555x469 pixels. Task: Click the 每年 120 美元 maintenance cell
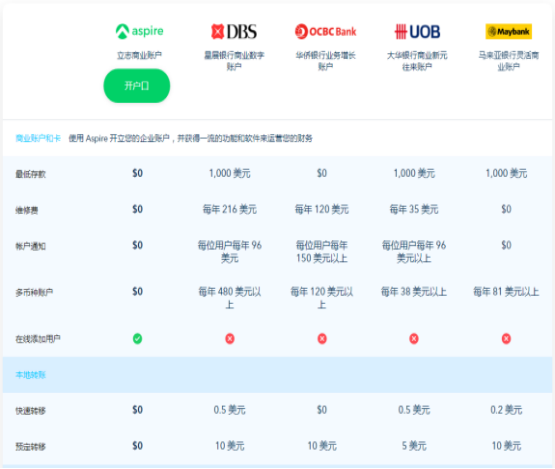[322, 209]
